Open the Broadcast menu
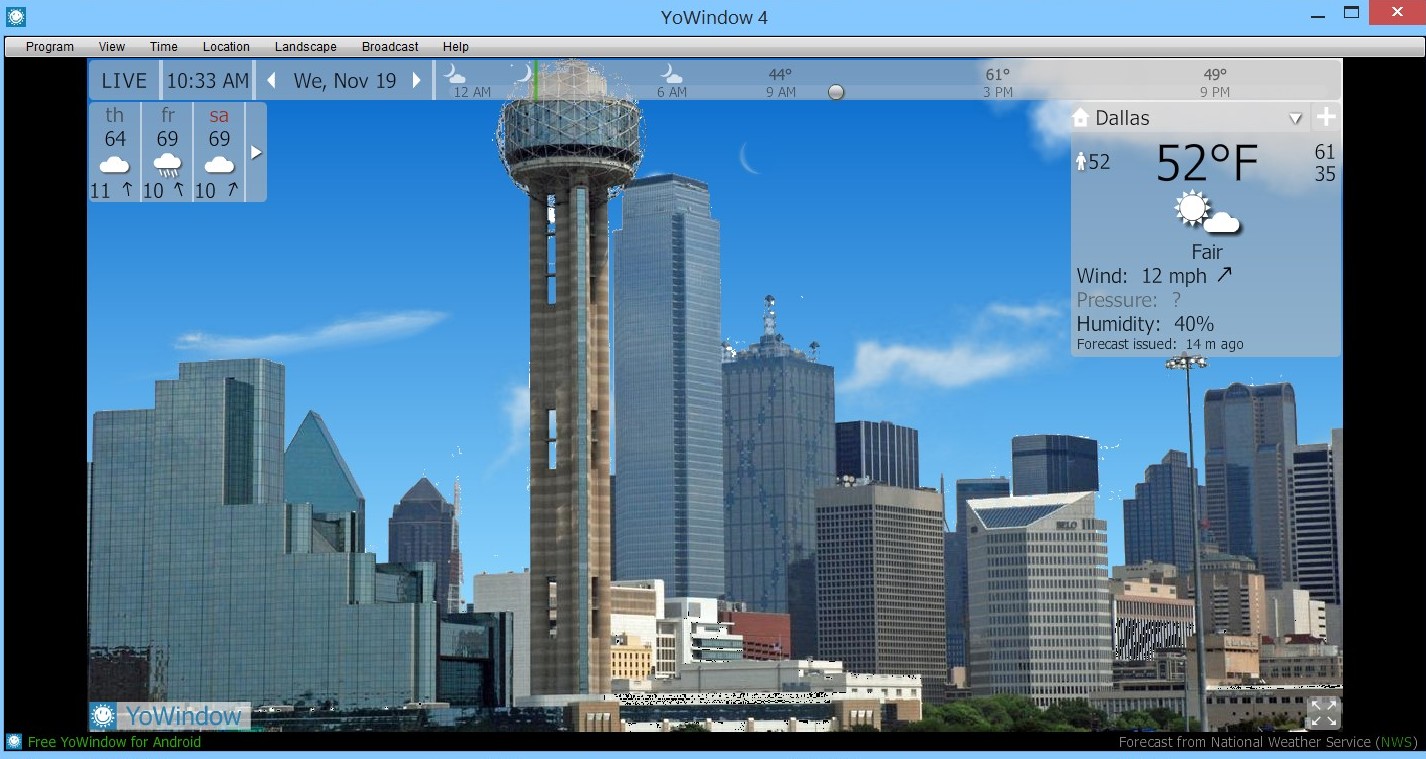This screenshot has height=759, width=1426. [x=390, y=47]
